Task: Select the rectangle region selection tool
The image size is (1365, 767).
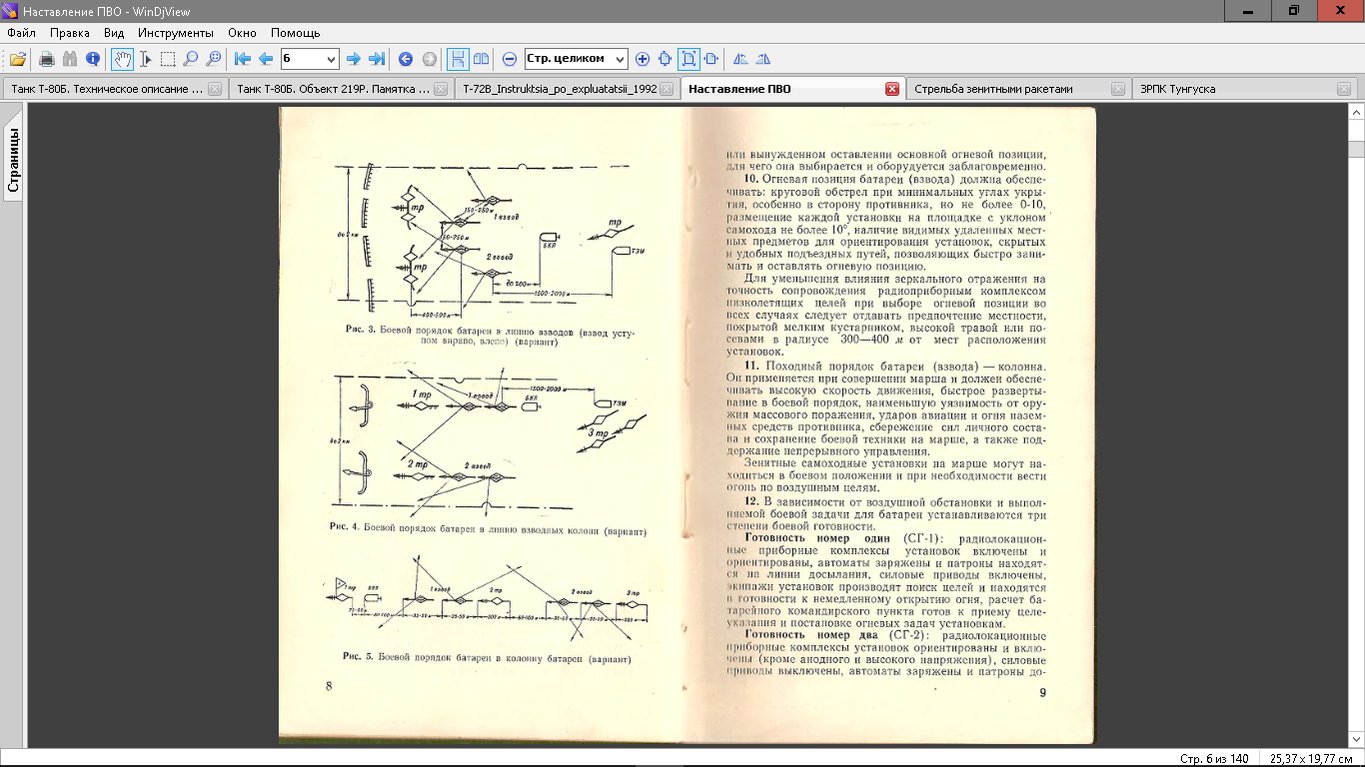Action: [x=168, y=59]
